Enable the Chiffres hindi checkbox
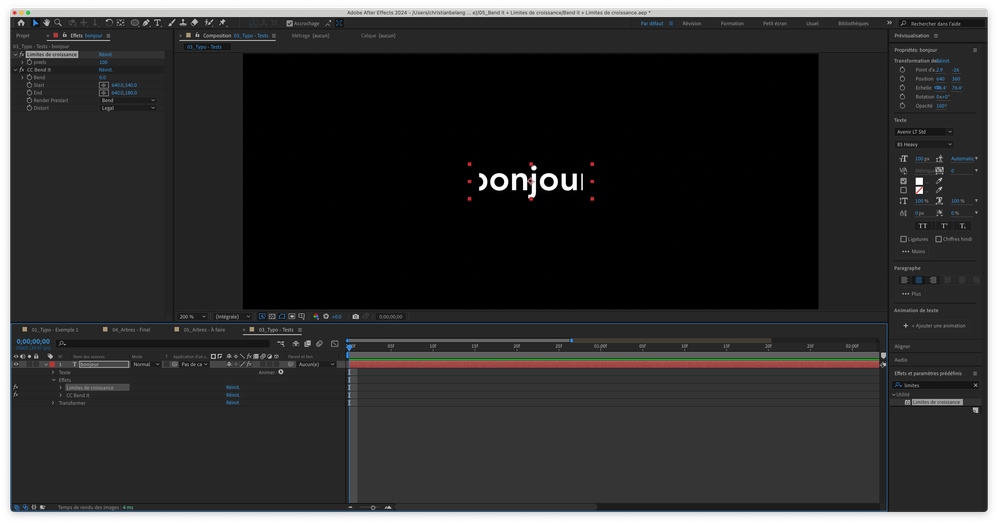 pos(938,239)
